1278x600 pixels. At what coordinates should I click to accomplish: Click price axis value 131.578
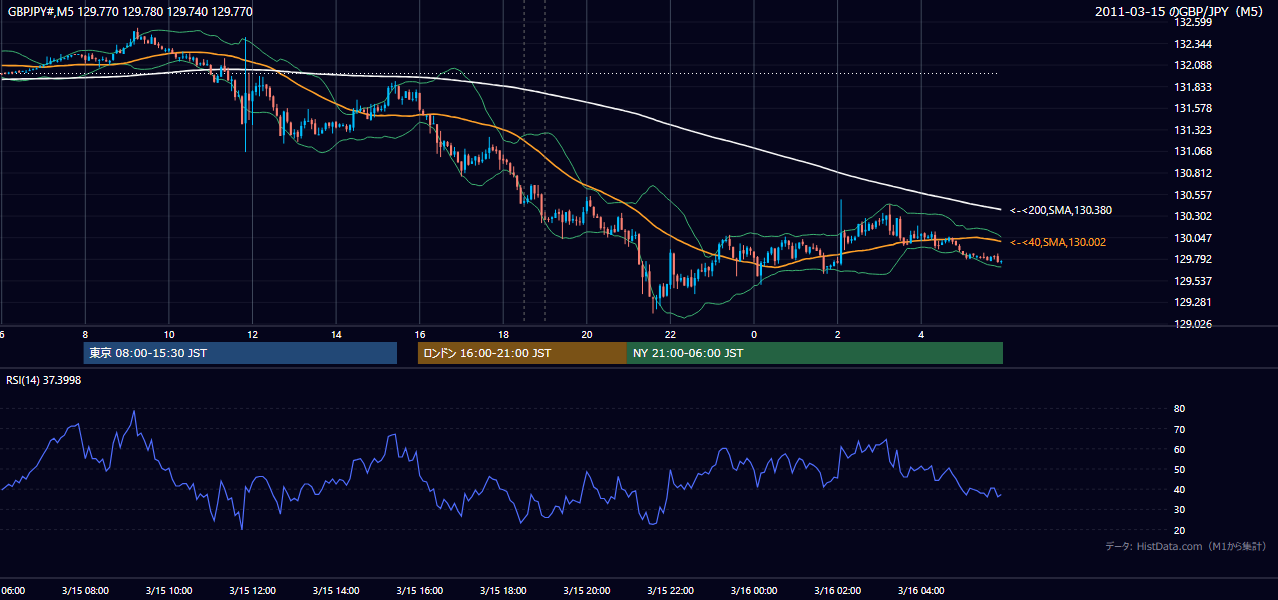tap(1192, 108)
